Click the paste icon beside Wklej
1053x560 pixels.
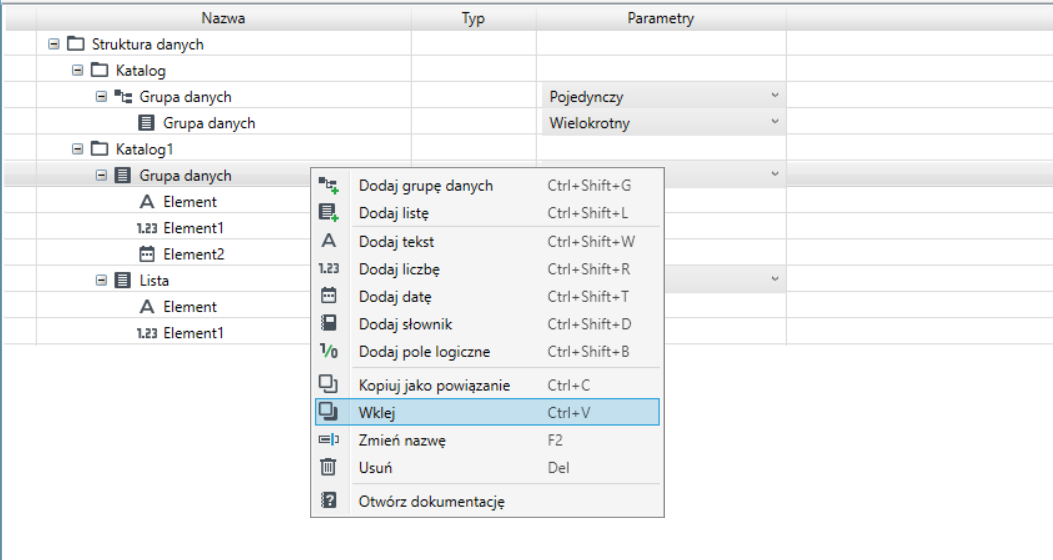(328, 412)
